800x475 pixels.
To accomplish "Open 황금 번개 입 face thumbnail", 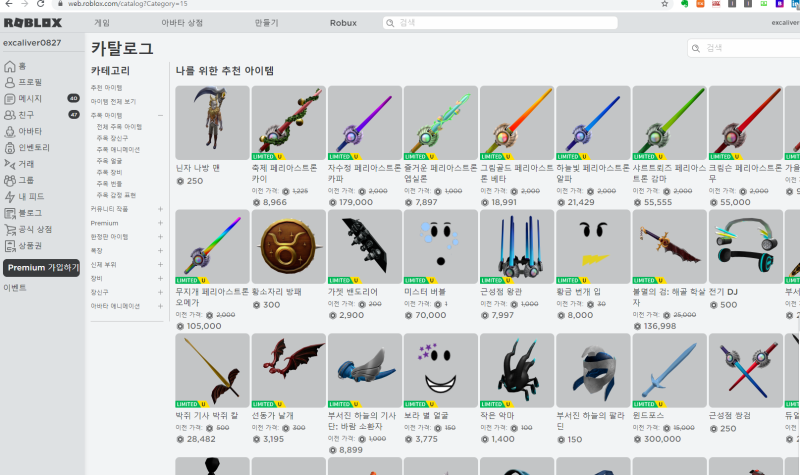I will (x=593, y=246).
